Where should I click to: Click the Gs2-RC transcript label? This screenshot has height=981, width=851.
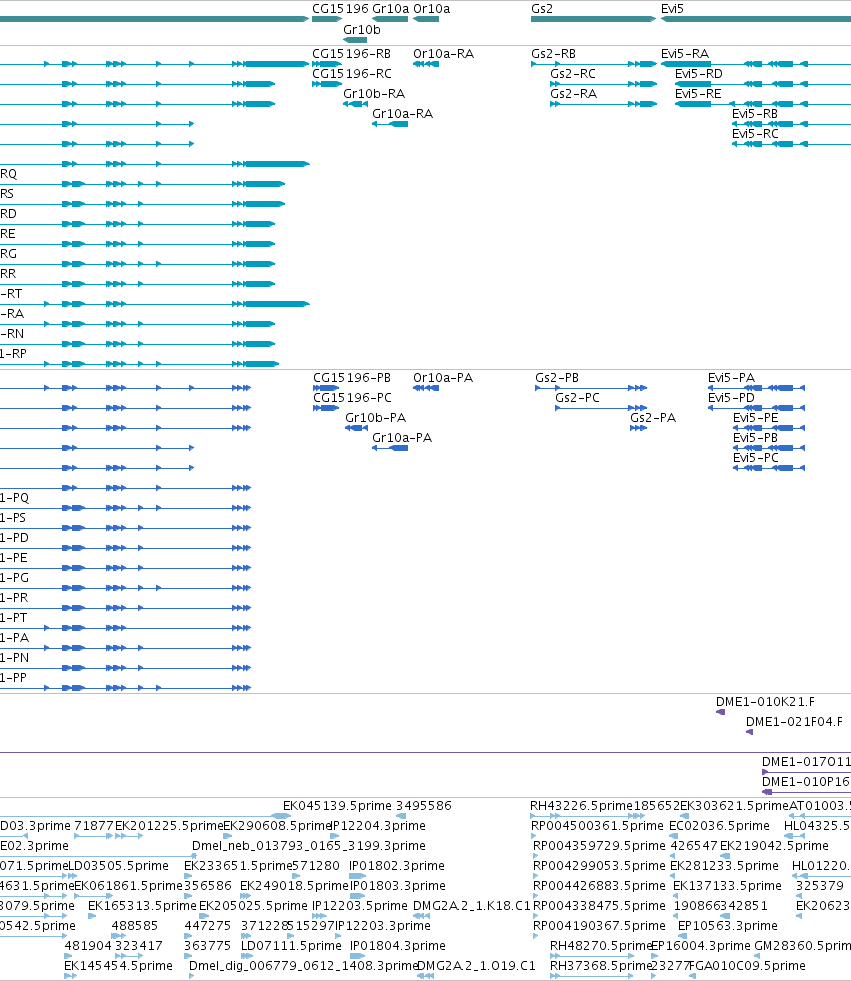coord(573,74)
